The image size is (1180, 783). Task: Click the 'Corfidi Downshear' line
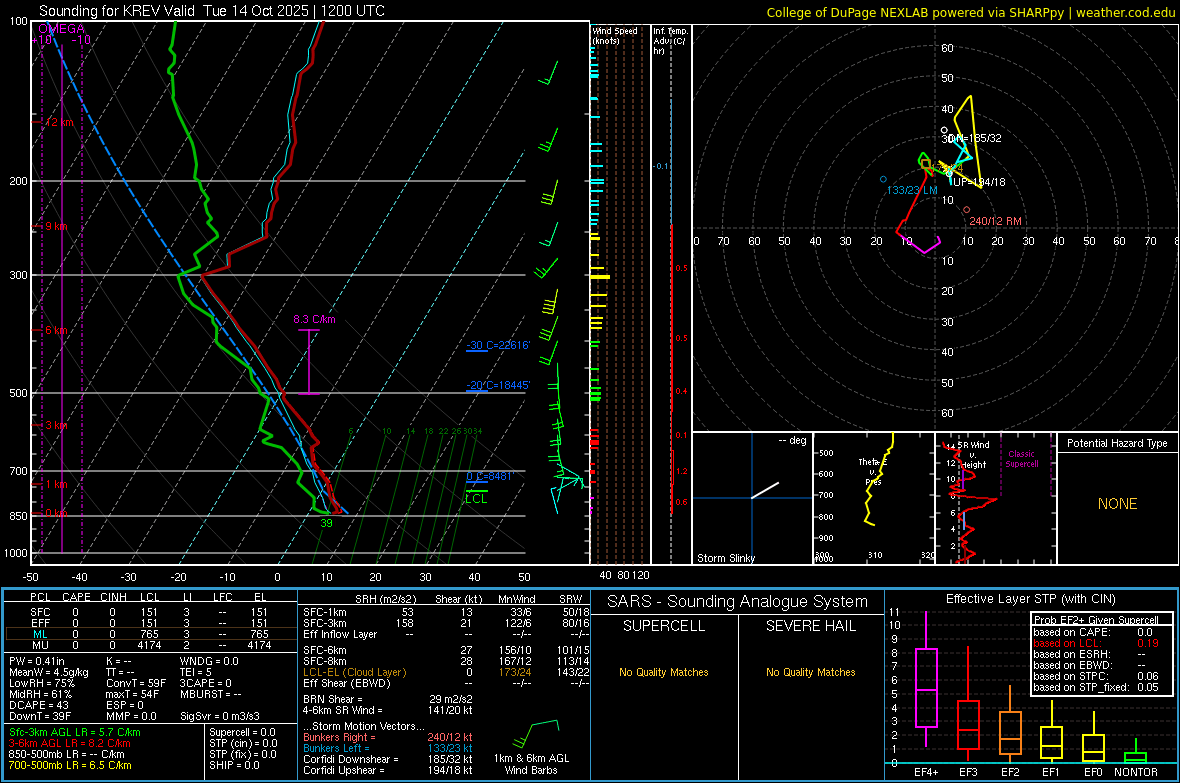pyautogui.click(x=388, y=759)
